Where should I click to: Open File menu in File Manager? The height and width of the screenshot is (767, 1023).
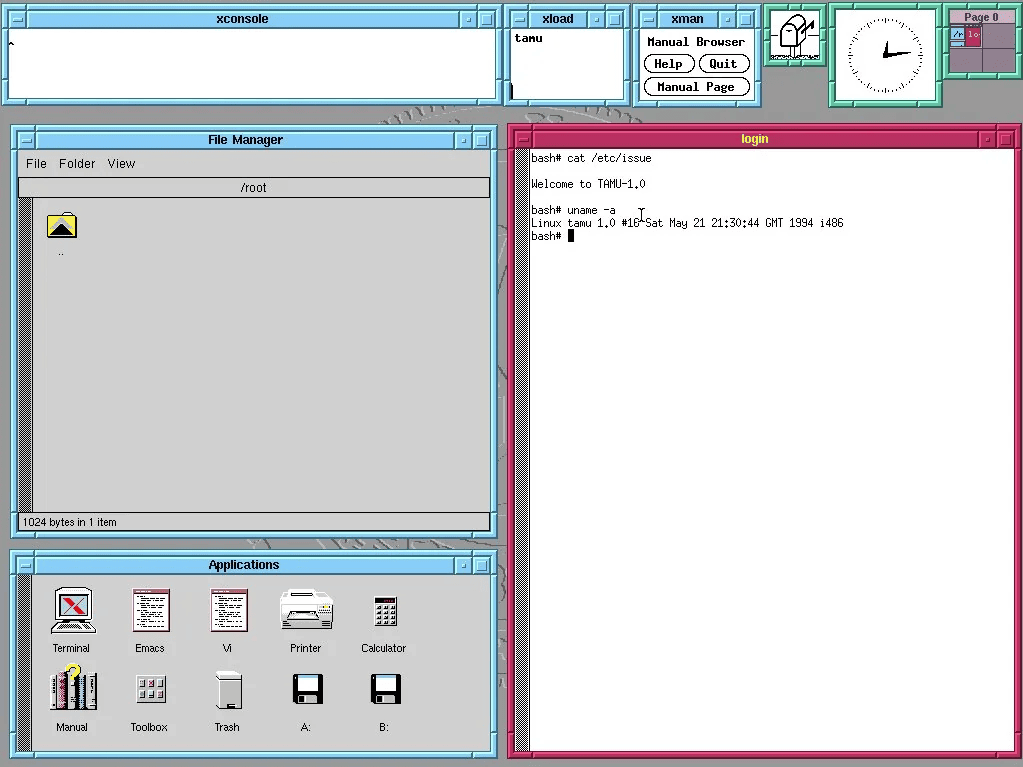(x=36, y=164)
